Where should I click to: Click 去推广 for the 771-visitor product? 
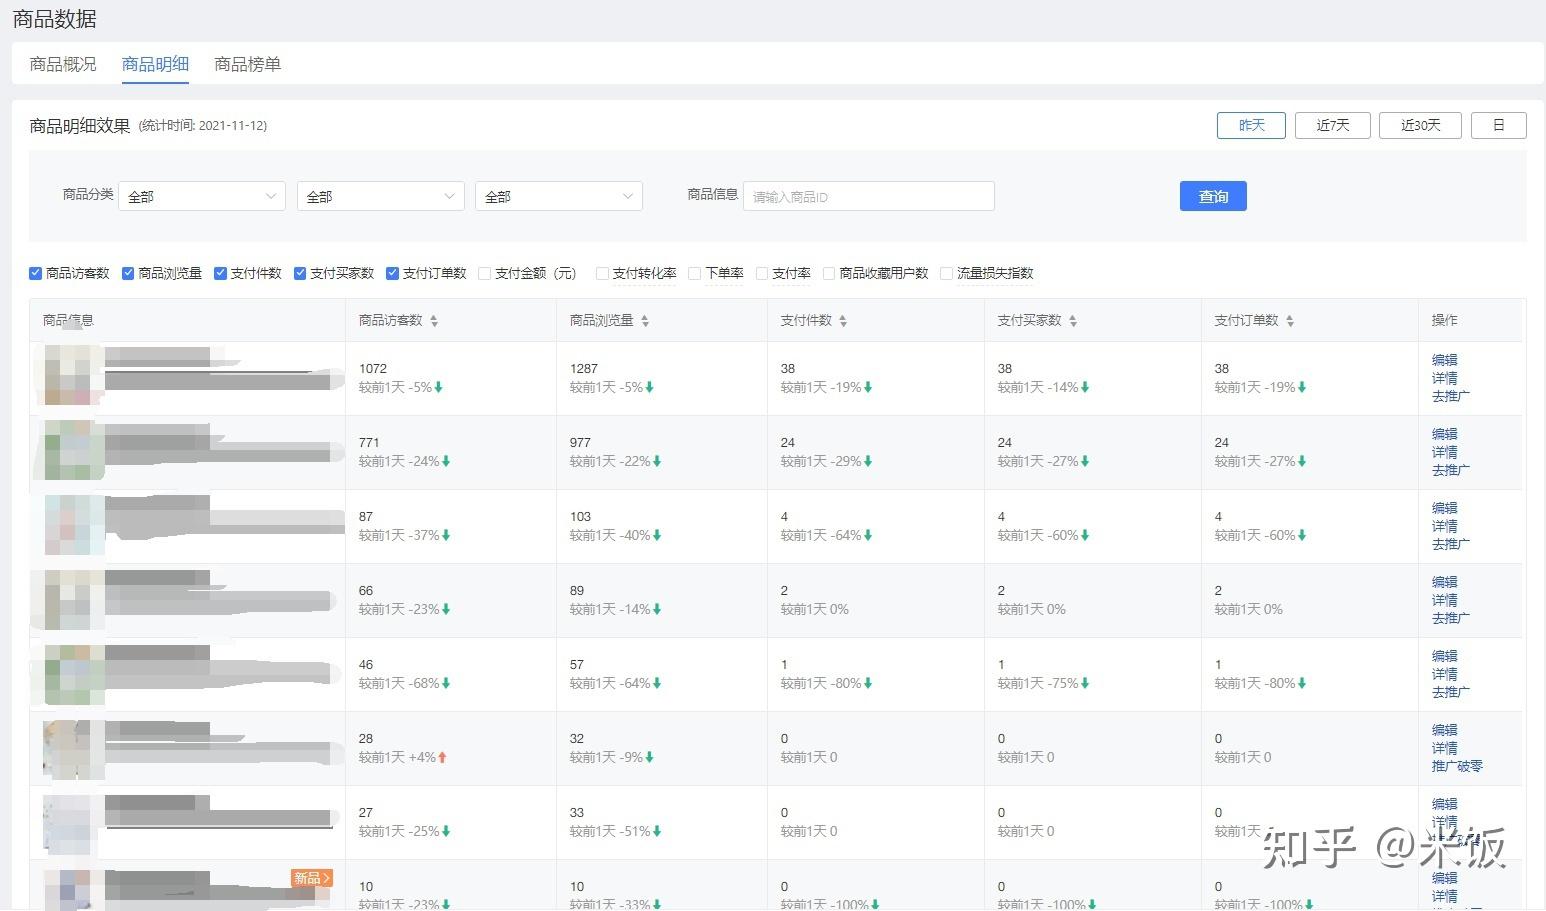point(1450,470)
